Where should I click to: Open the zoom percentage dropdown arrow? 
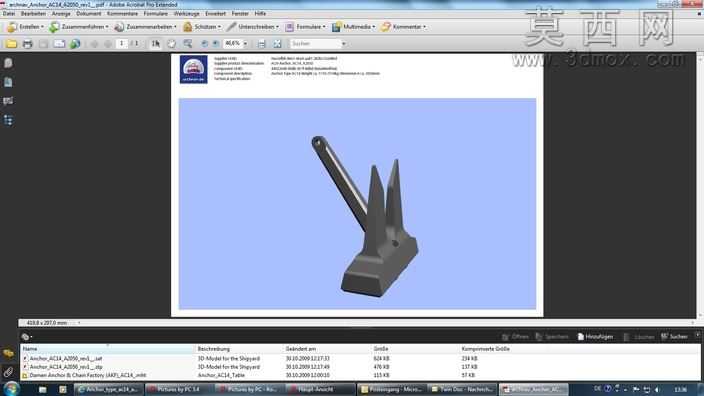pyautogui.click(x=245, y=44)
